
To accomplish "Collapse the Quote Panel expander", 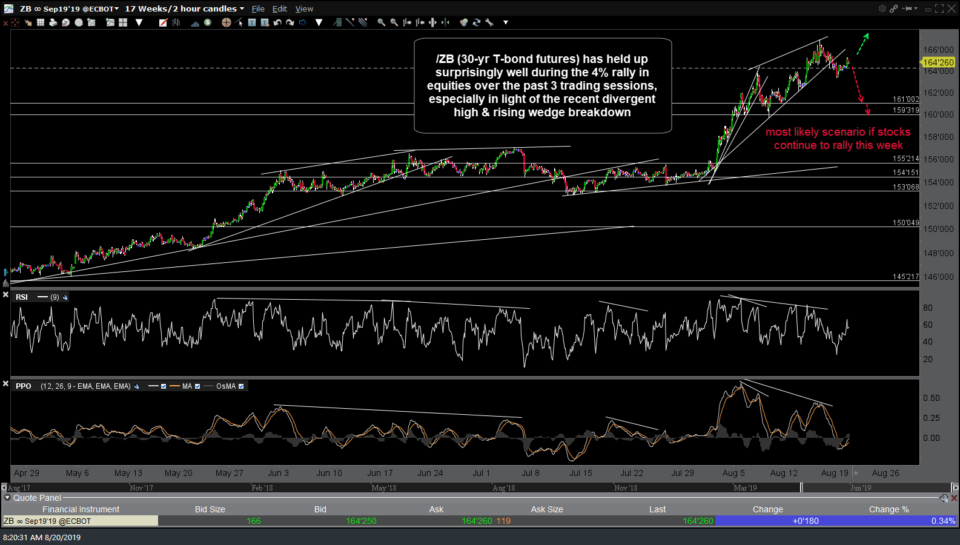I will pos(7,498).
